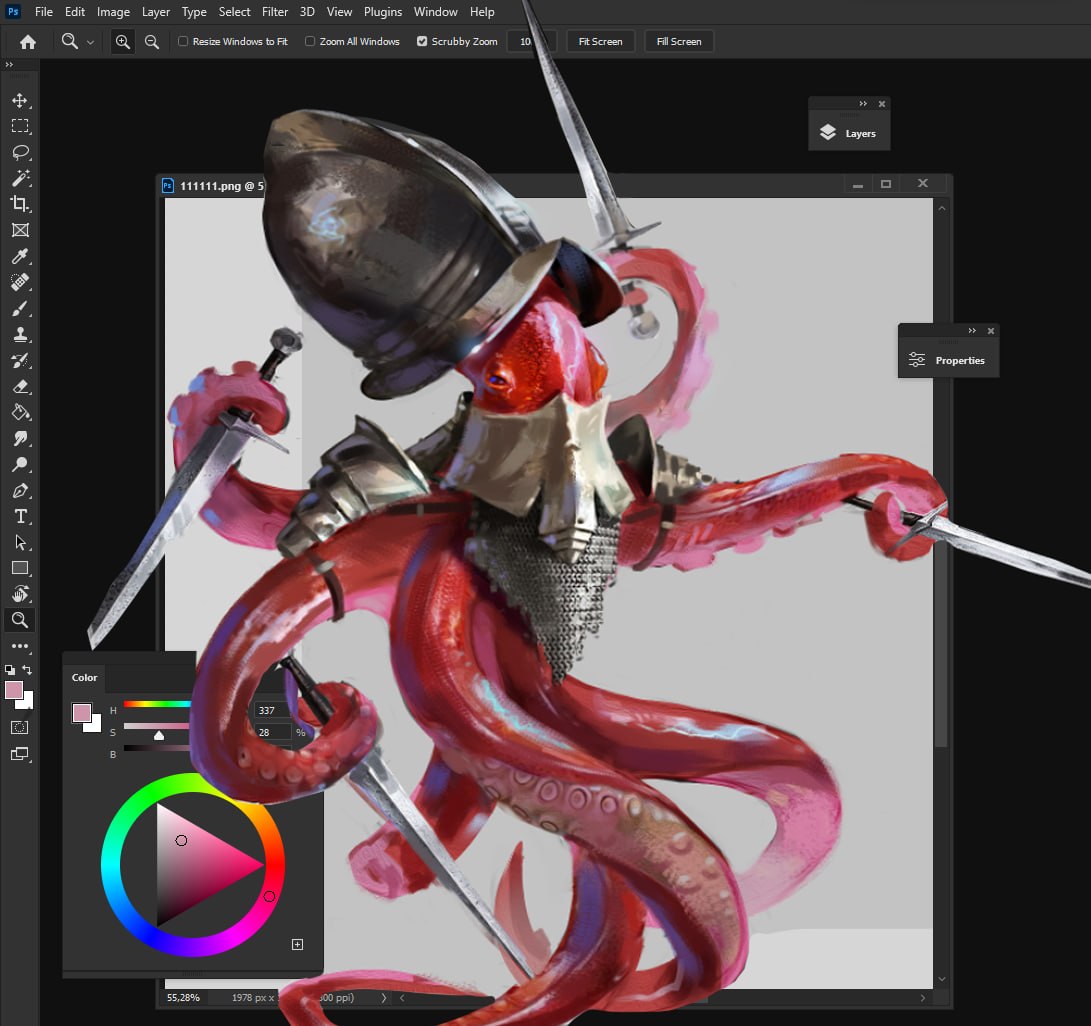
Task: Activate the Zoom Out mode button
Action: pos(152,42)
